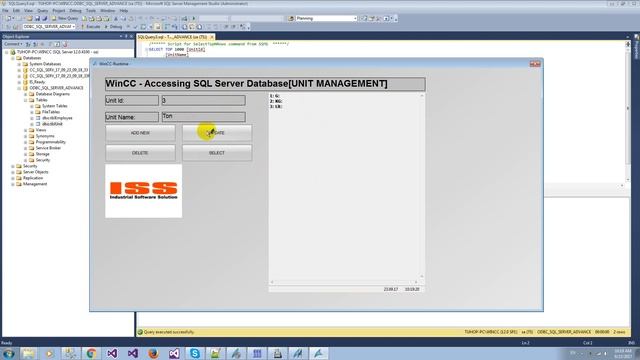This screenshot has height=360, width=640.
Task: Open the Connect dropdown in Object Explorer
Action: point(13,44)
